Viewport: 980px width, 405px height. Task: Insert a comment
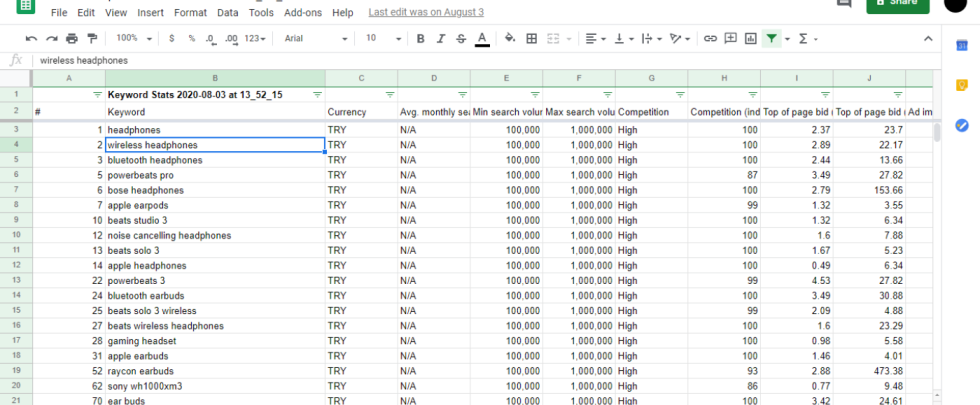pos(730,39)
